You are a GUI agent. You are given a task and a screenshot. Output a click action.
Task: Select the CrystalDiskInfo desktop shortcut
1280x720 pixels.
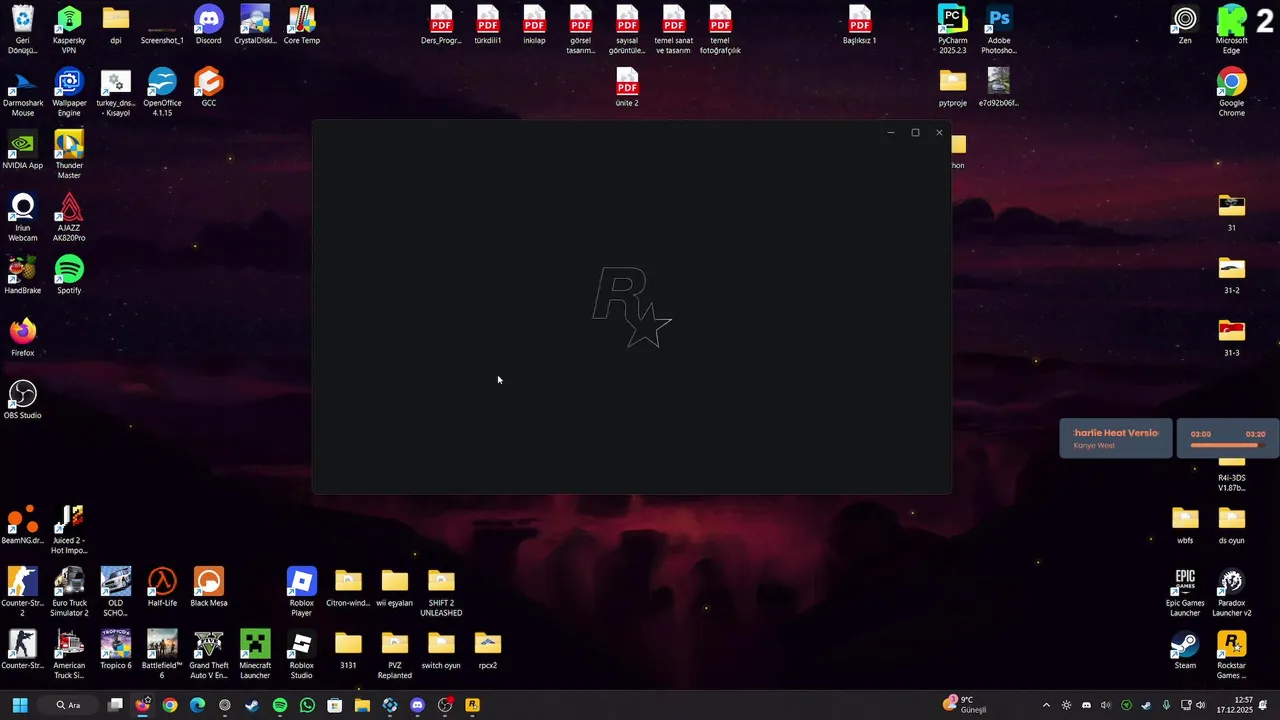point(255,24)
